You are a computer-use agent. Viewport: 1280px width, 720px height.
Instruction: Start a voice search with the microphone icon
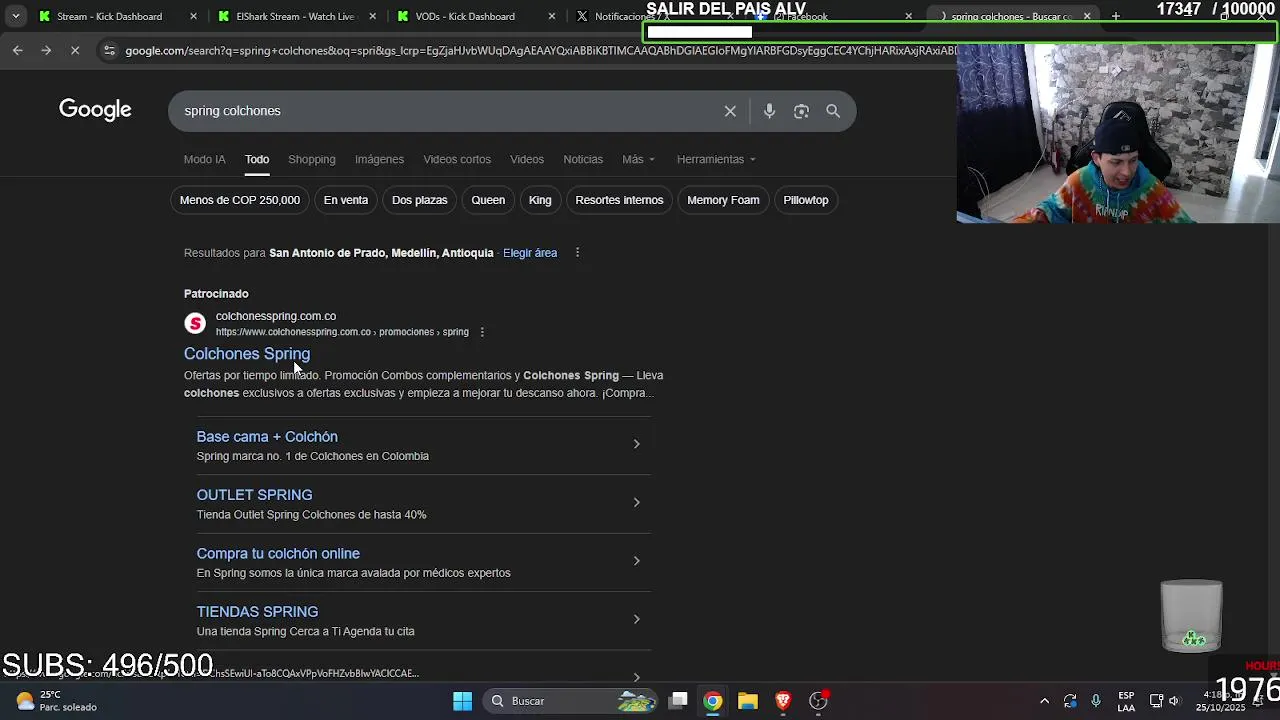(769, 111)
